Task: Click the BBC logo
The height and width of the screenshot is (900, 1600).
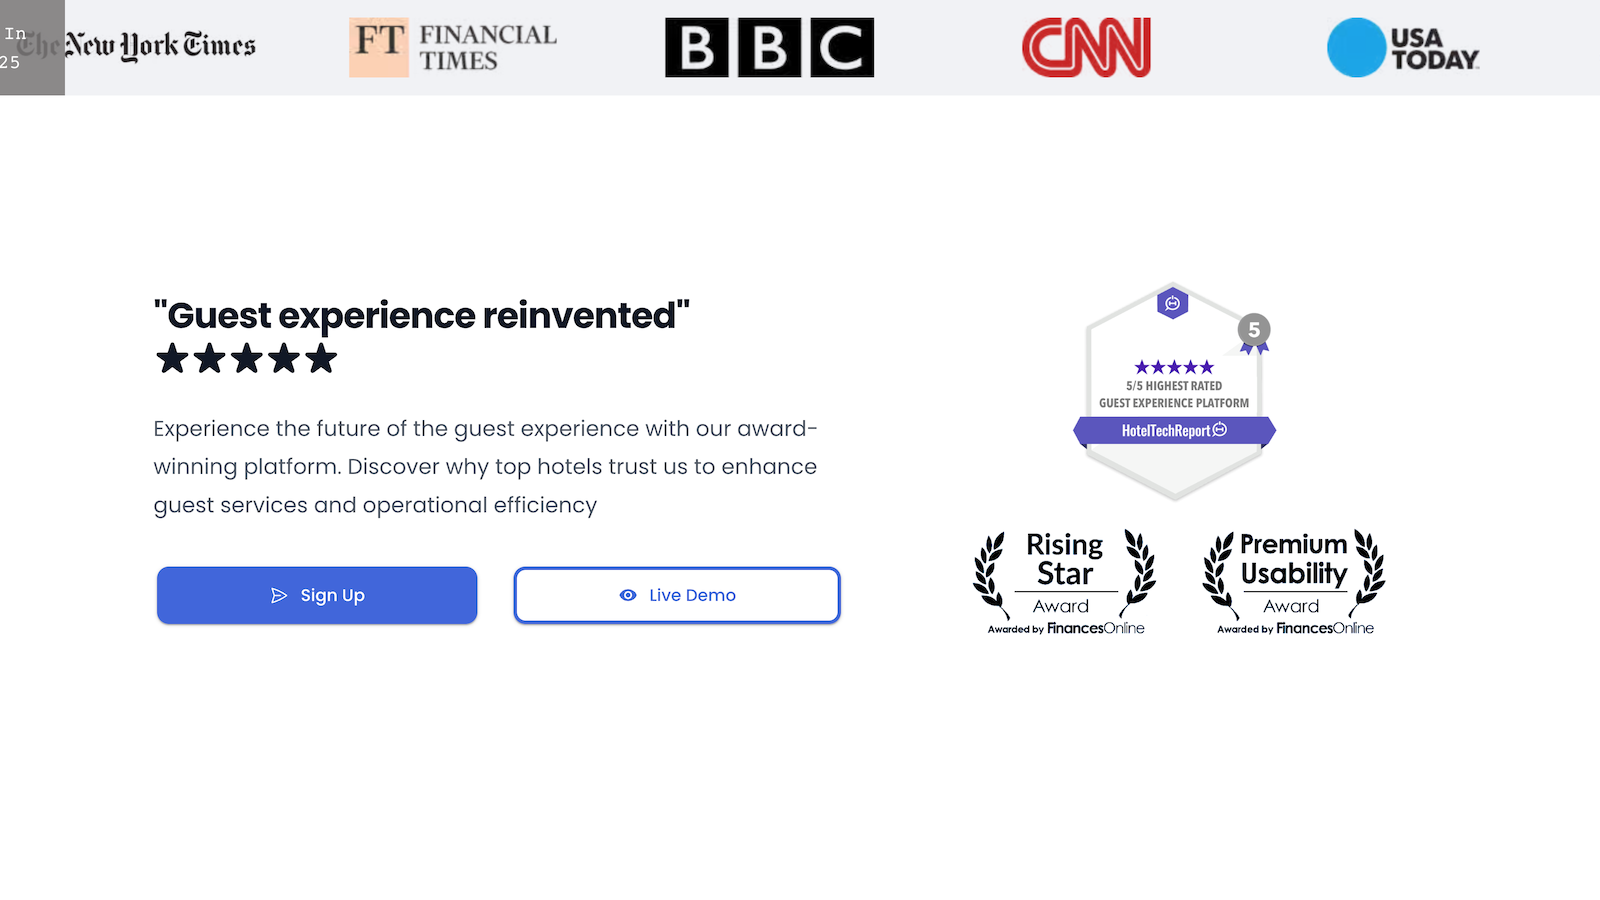Action: coord(769,47)
